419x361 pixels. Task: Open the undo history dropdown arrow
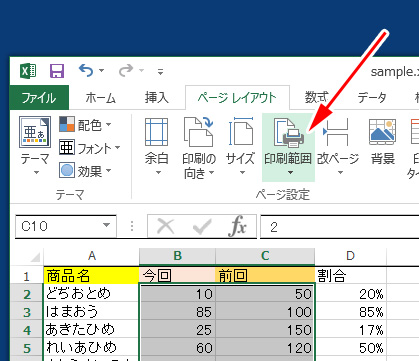[102, 71]
